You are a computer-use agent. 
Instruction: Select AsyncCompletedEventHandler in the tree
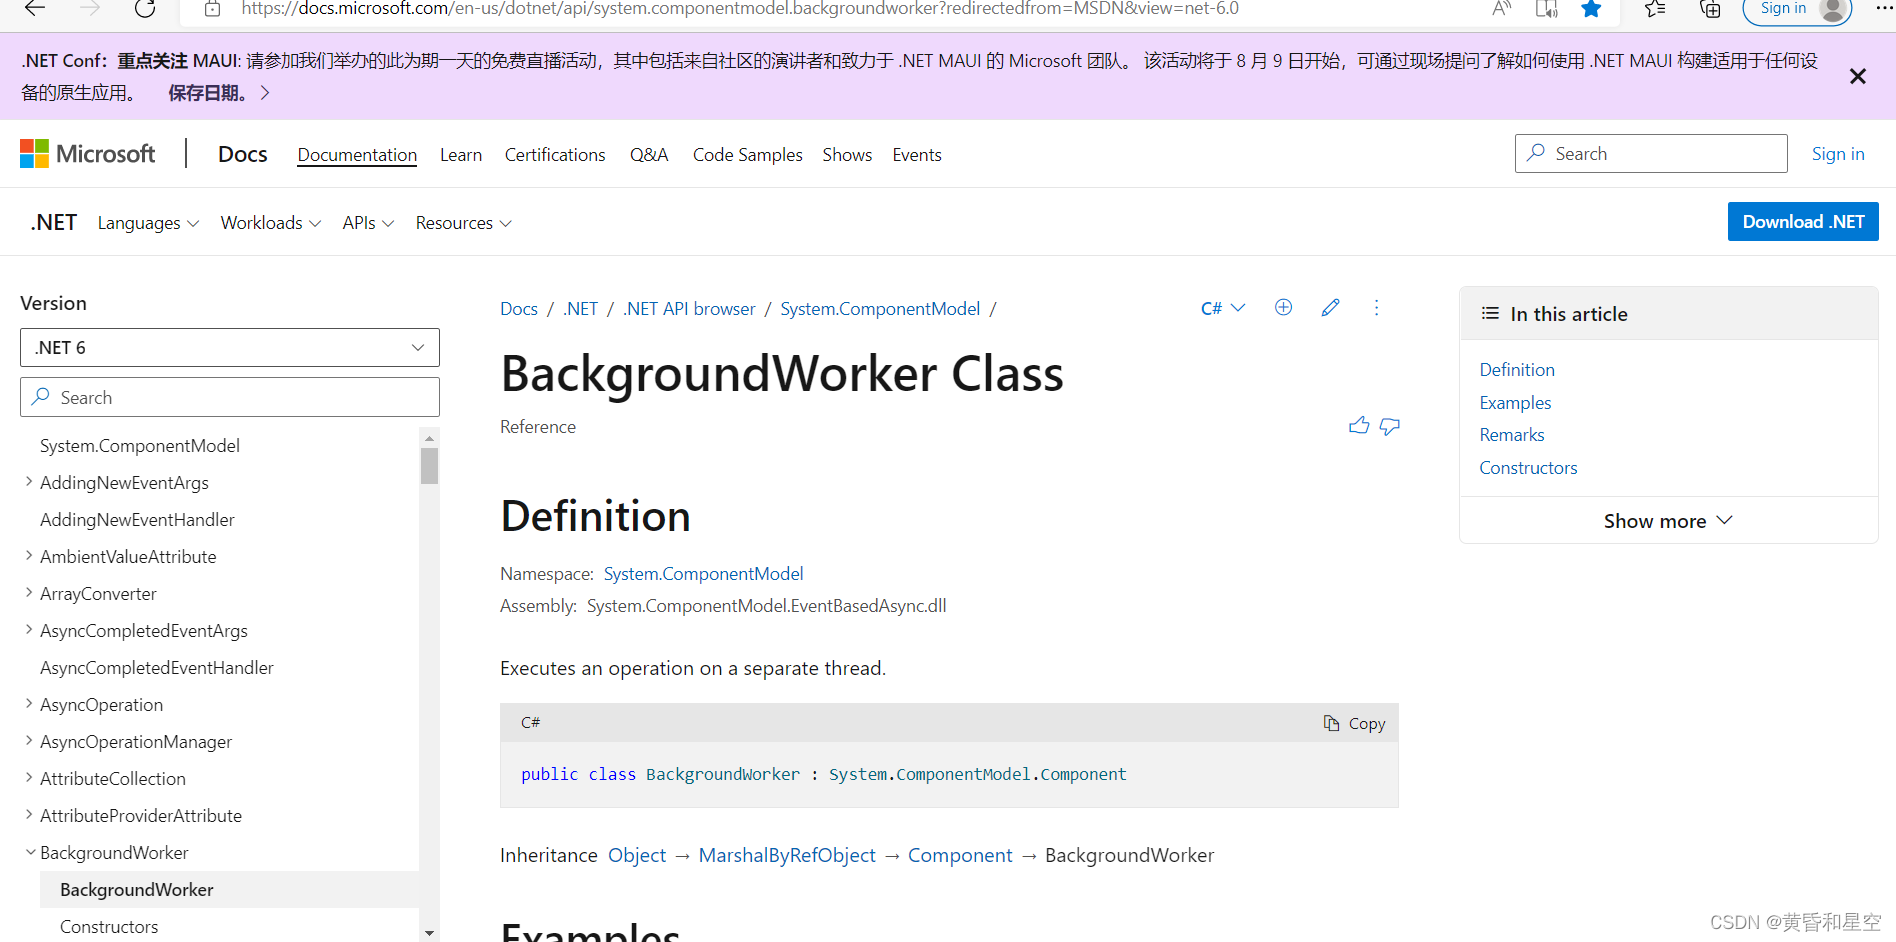pos(157,667)
